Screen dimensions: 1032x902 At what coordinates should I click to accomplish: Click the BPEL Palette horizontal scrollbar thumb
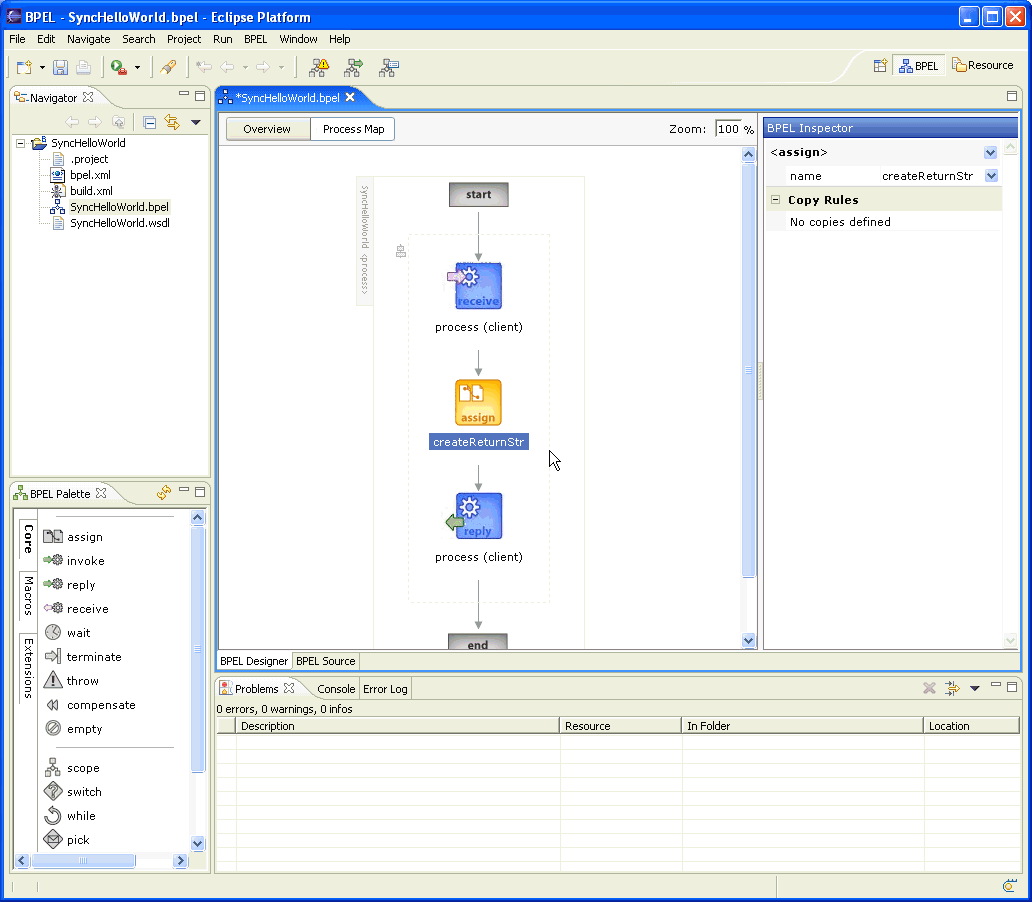coord(84,860)
